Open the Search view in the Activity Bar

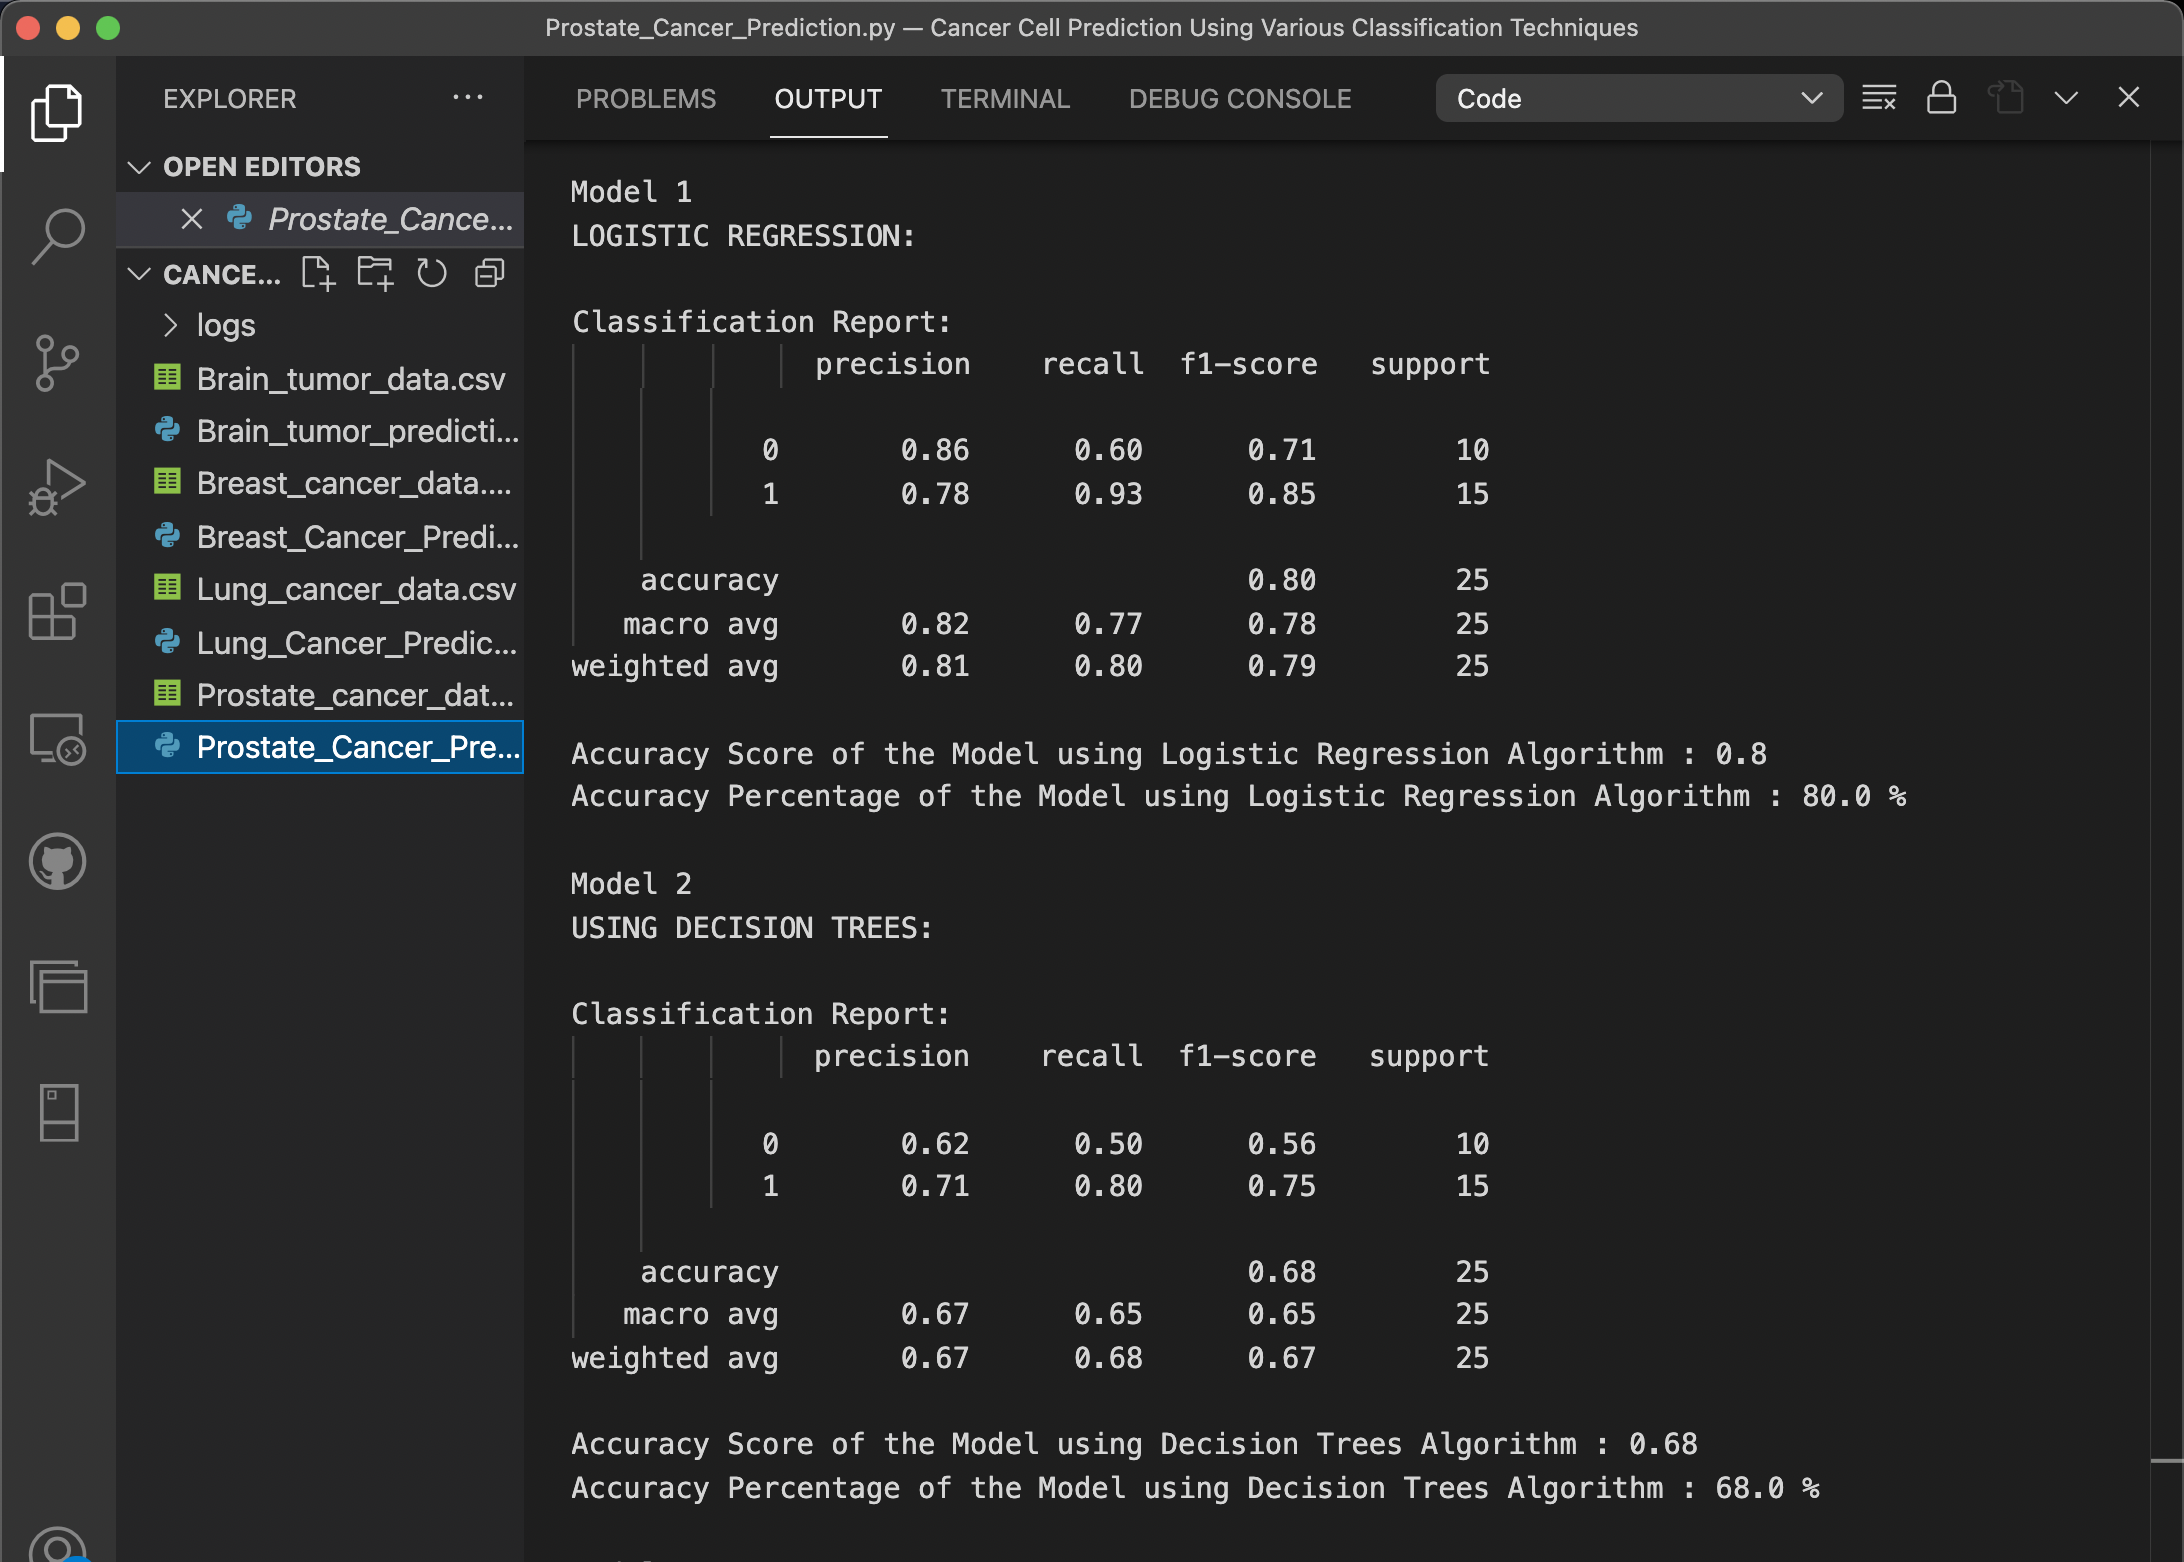pos(57,236)
